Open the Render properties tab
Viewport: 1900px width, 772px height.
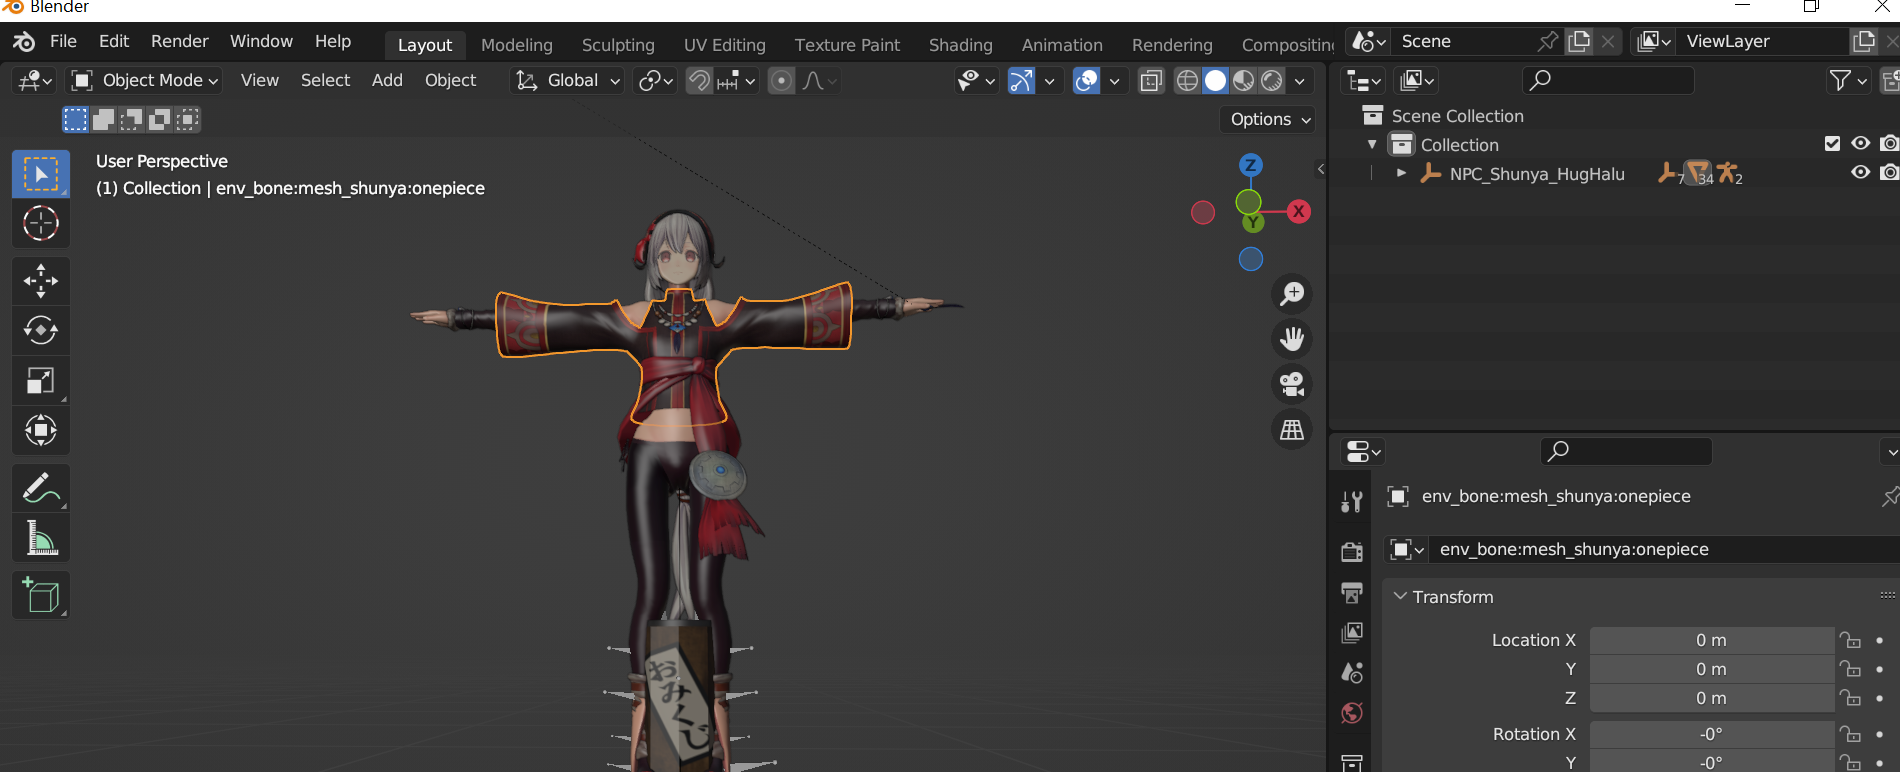(1352, 552)
